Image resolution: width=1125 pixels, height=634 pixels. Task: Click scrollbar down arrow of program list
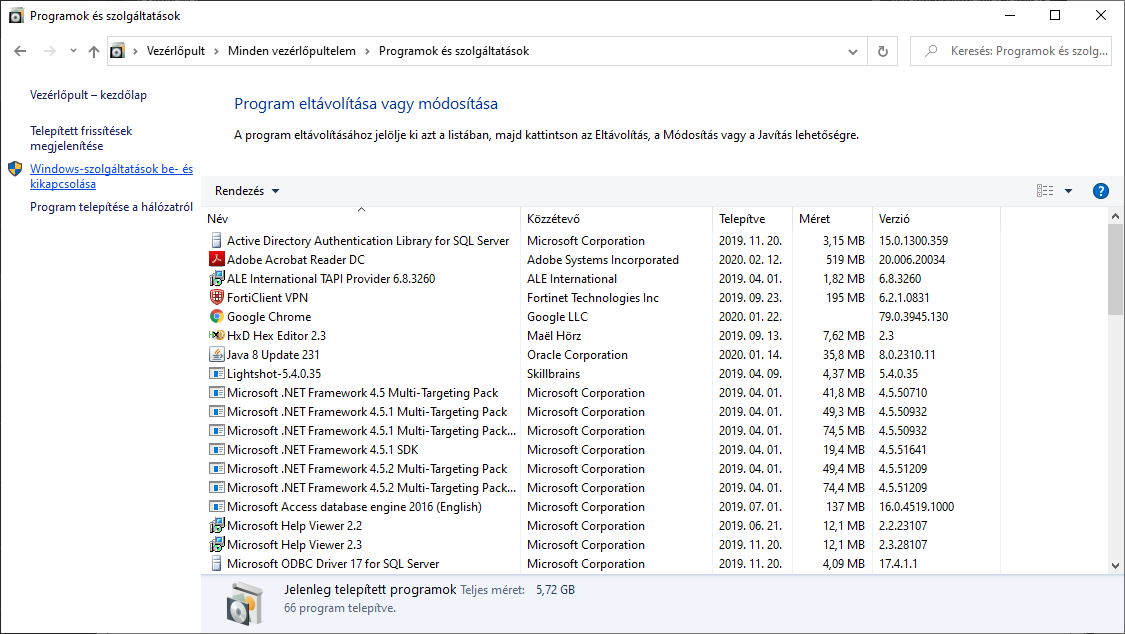(1115, 566)
